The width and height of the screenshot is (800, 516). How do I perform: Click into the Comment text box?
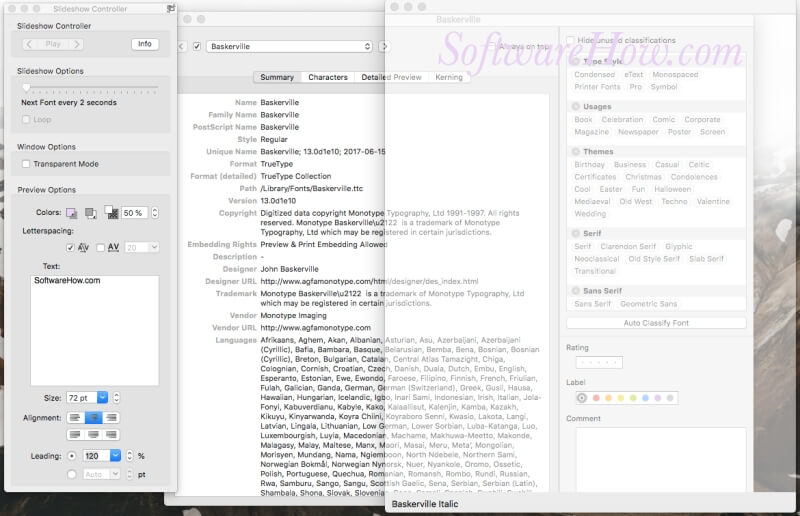tap(661, 459)
